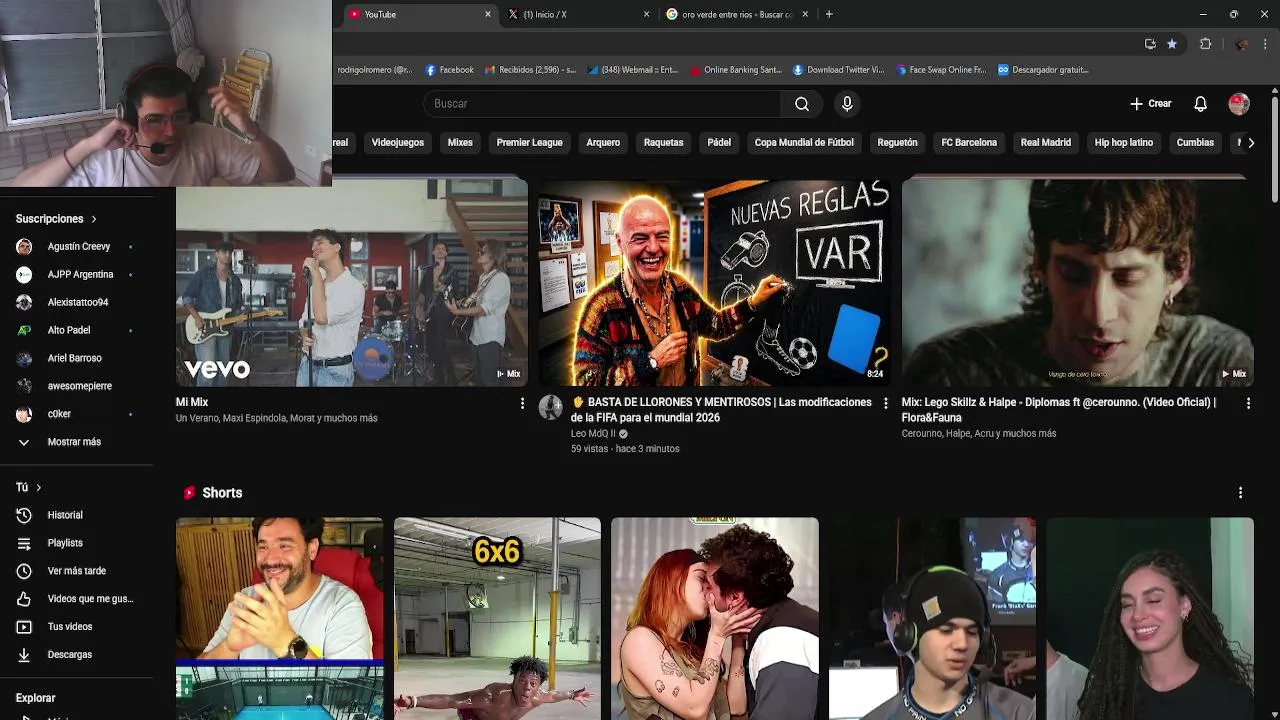Open Shorts section options menu
This screenshot has height=720, width=1280.
coord(1240,493)
